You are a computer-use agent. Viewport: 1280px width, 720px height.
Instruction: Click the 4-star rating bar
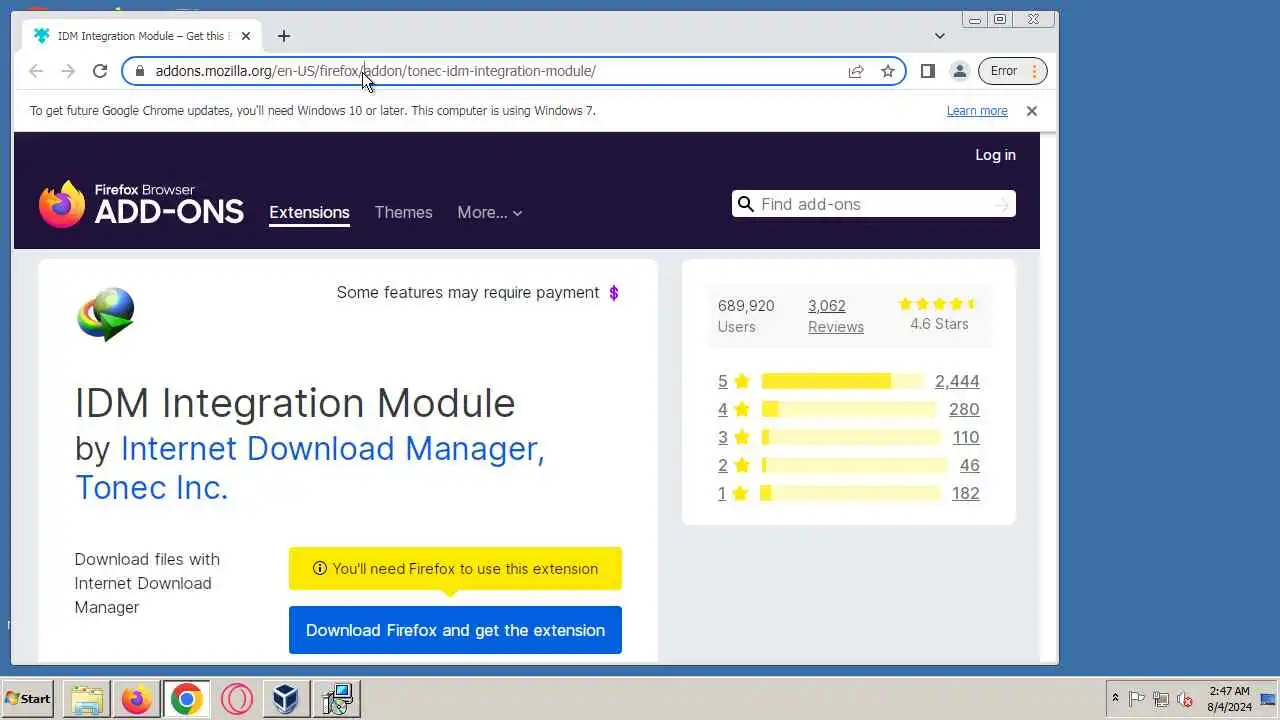tap(849, 409)
